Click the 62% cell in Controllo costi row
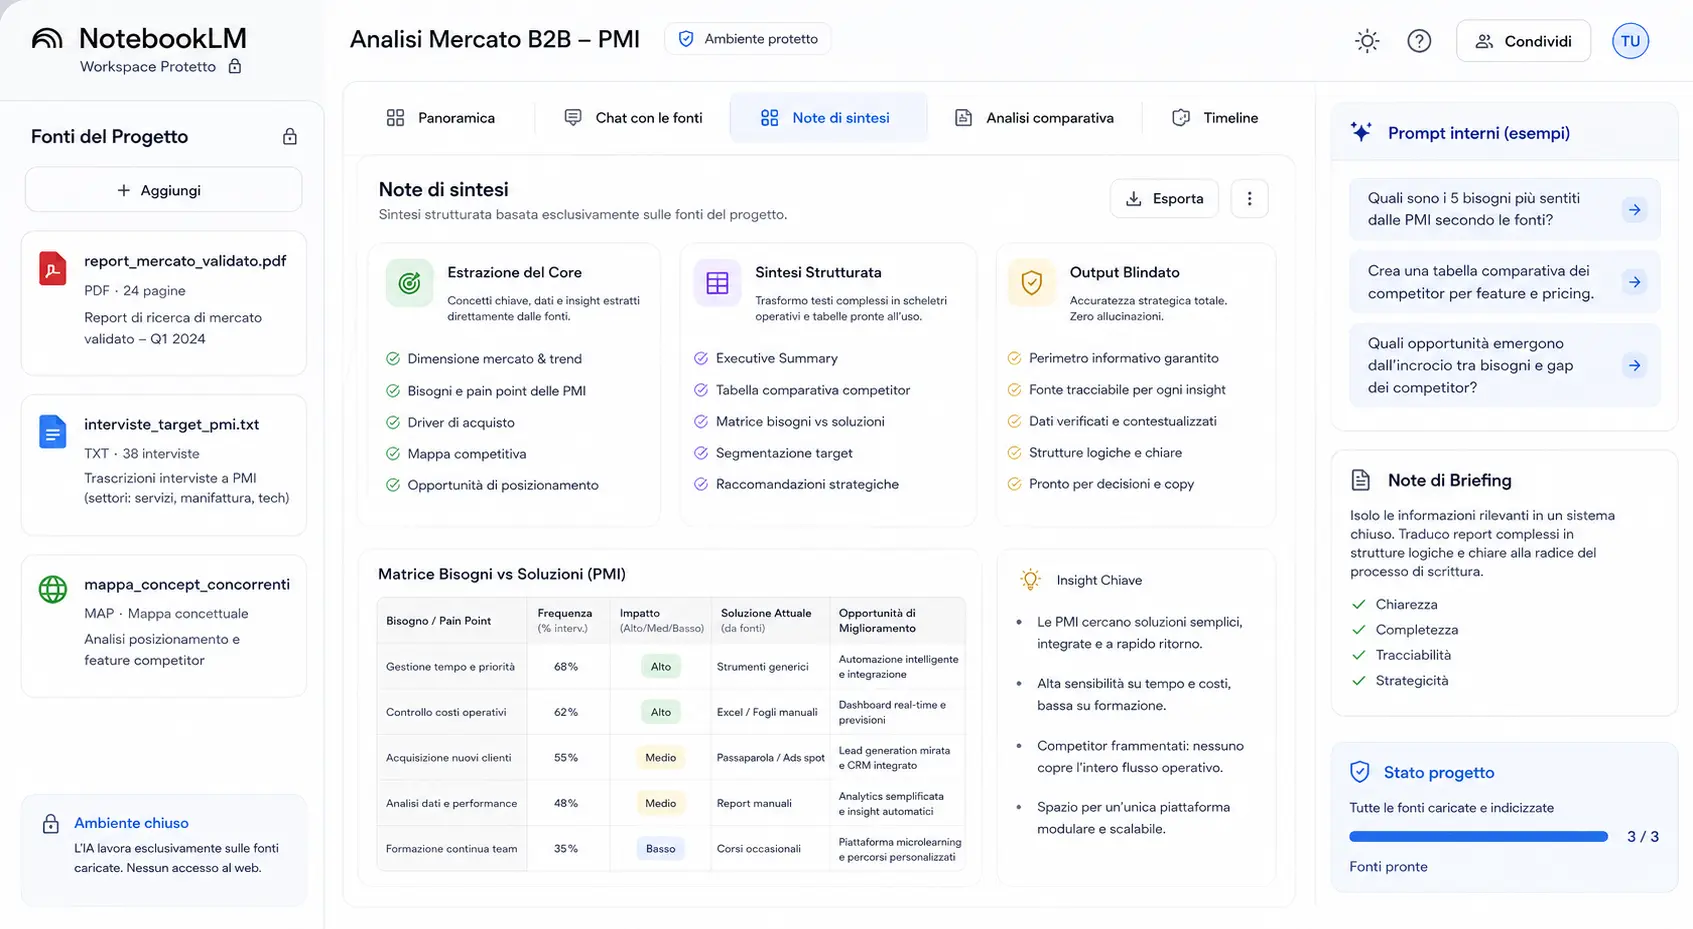Viewport: 1693px width, 929px height. (566, 712)
